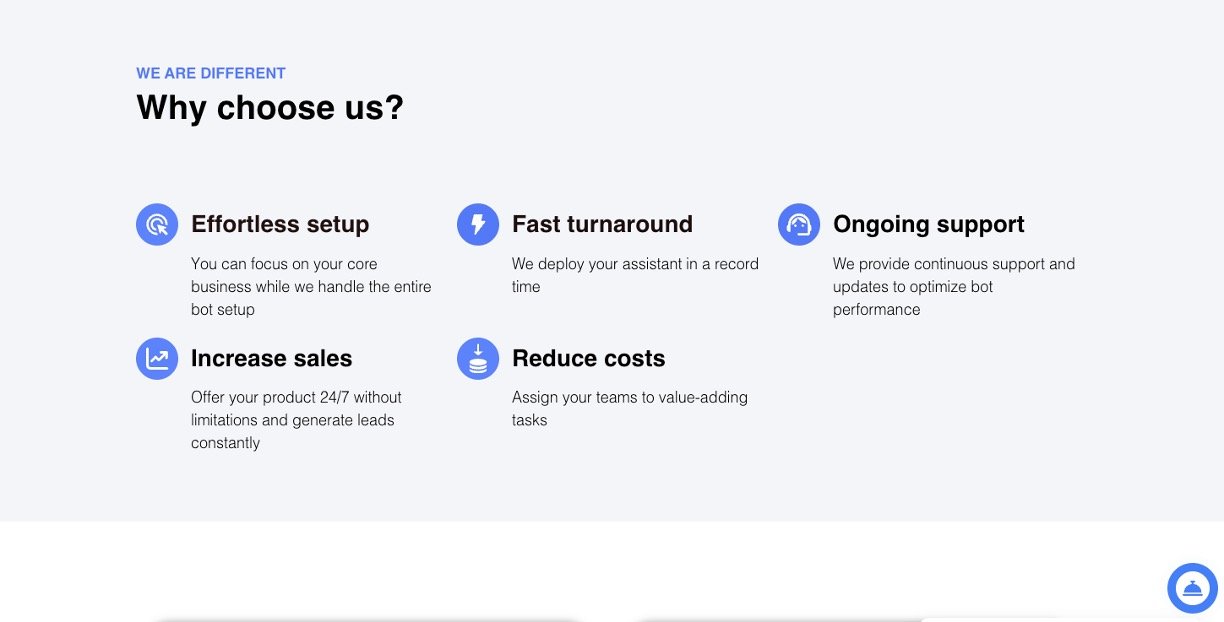Click the text about deploying your assistant
This screenshot has height=622, width=1224.
pos(635,275)
